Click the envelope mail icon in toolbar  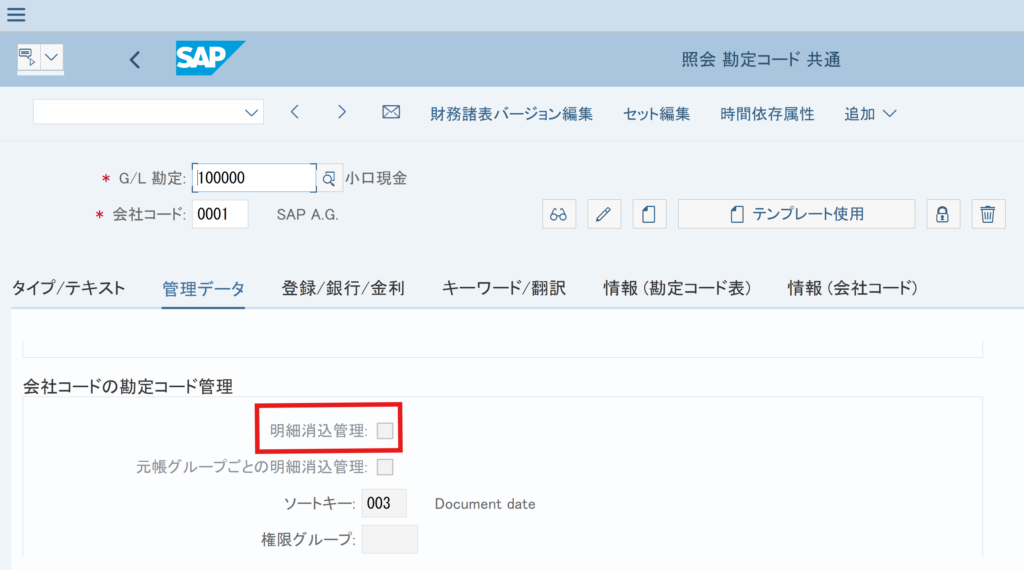click(391, 113)
